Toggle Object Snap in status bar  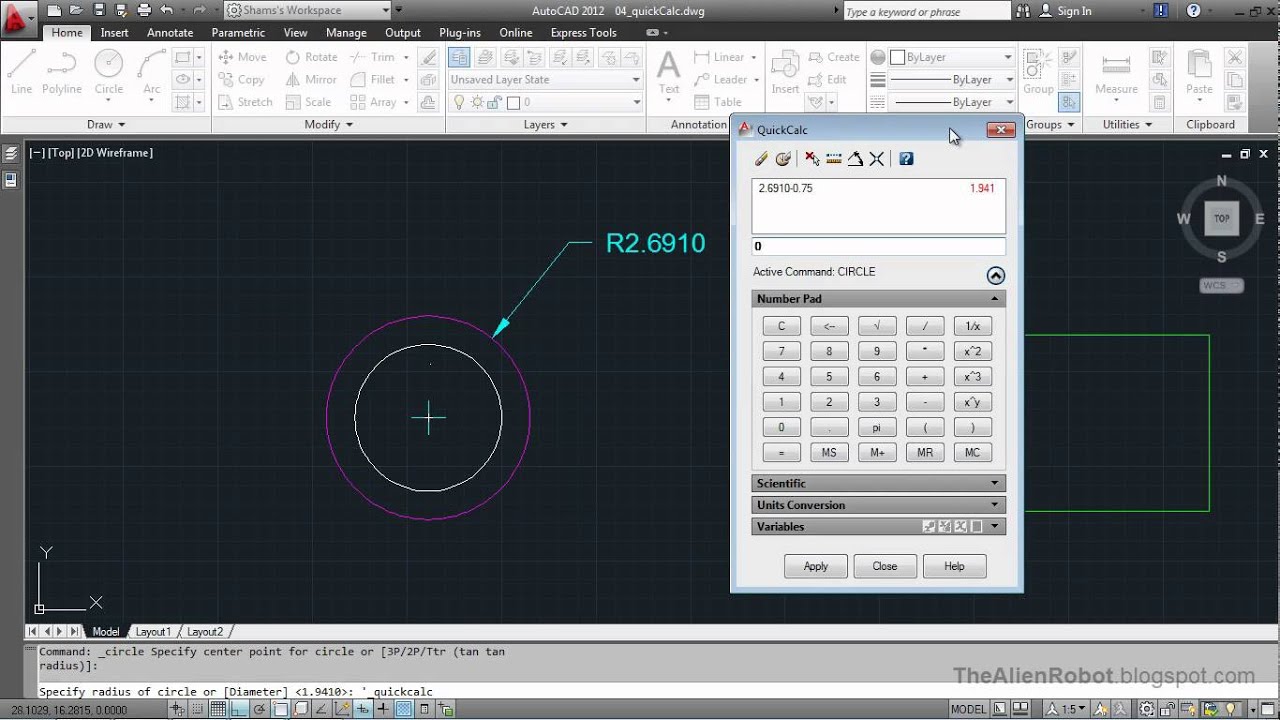coord(281,709)
